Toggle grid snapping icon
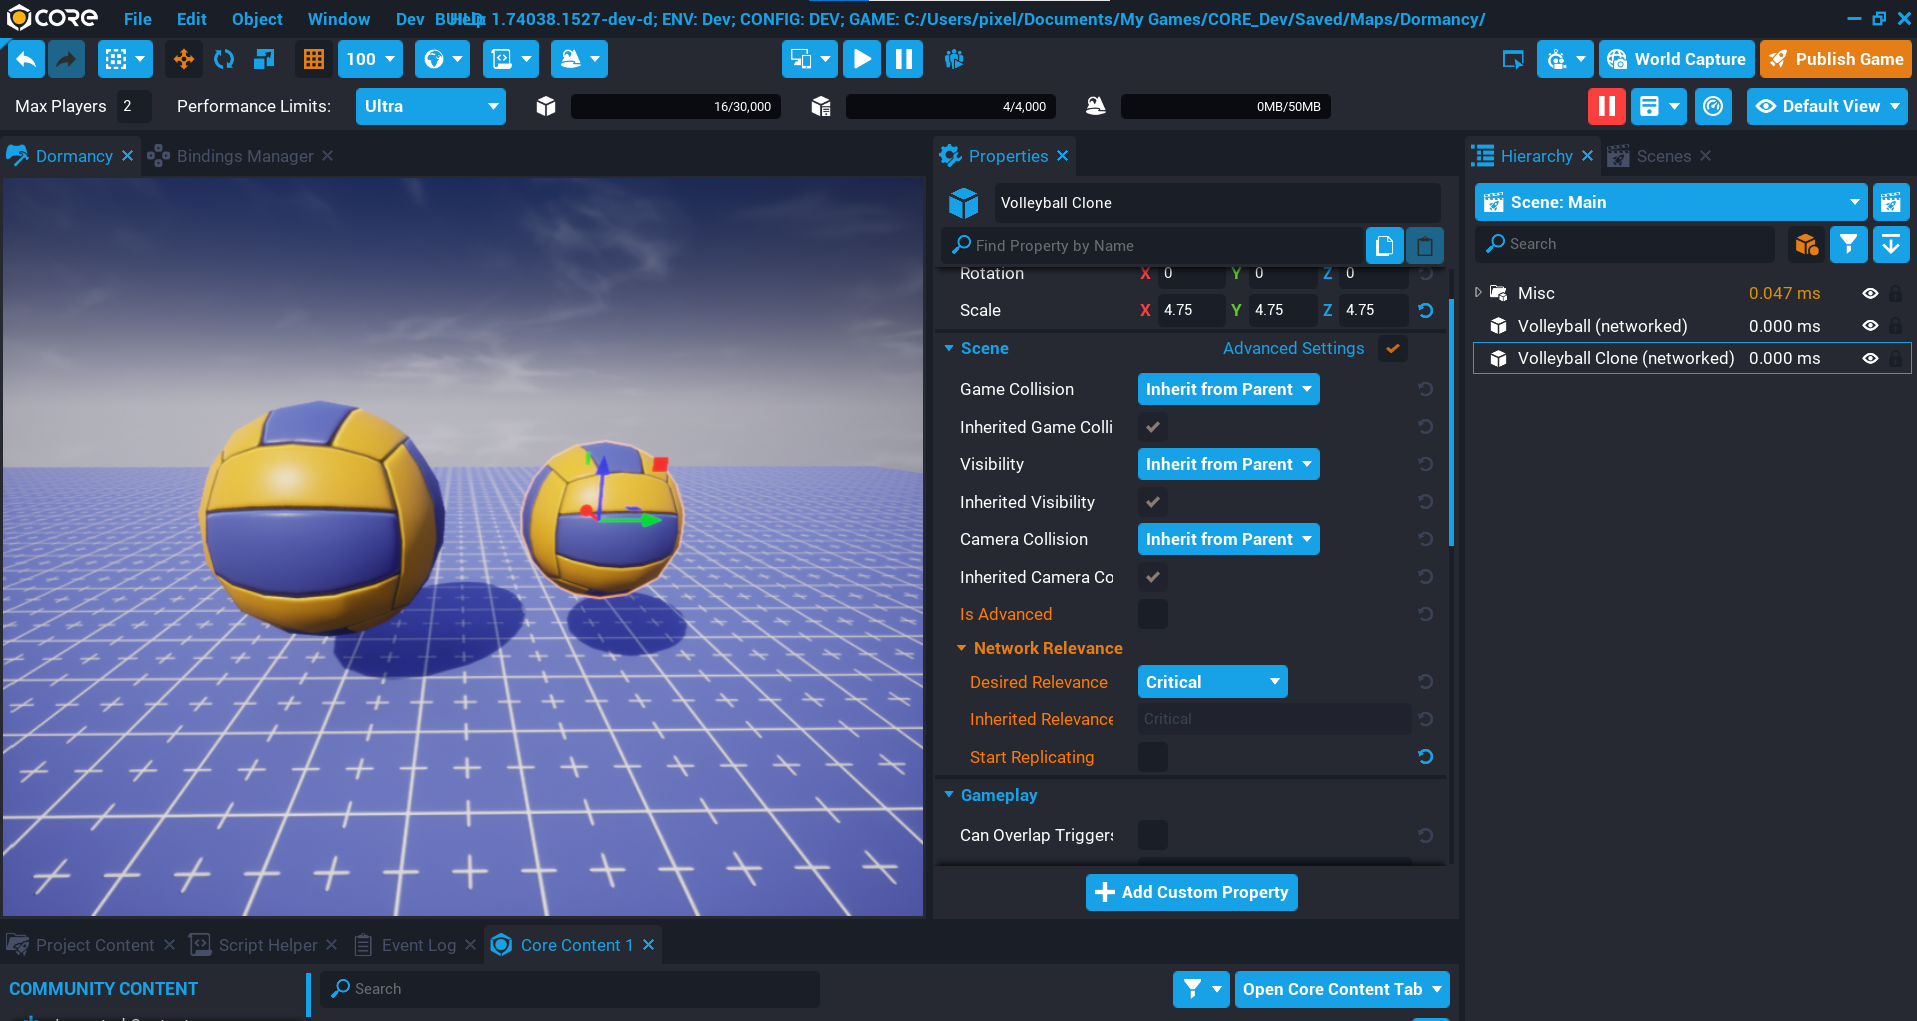 click(314, 60)
